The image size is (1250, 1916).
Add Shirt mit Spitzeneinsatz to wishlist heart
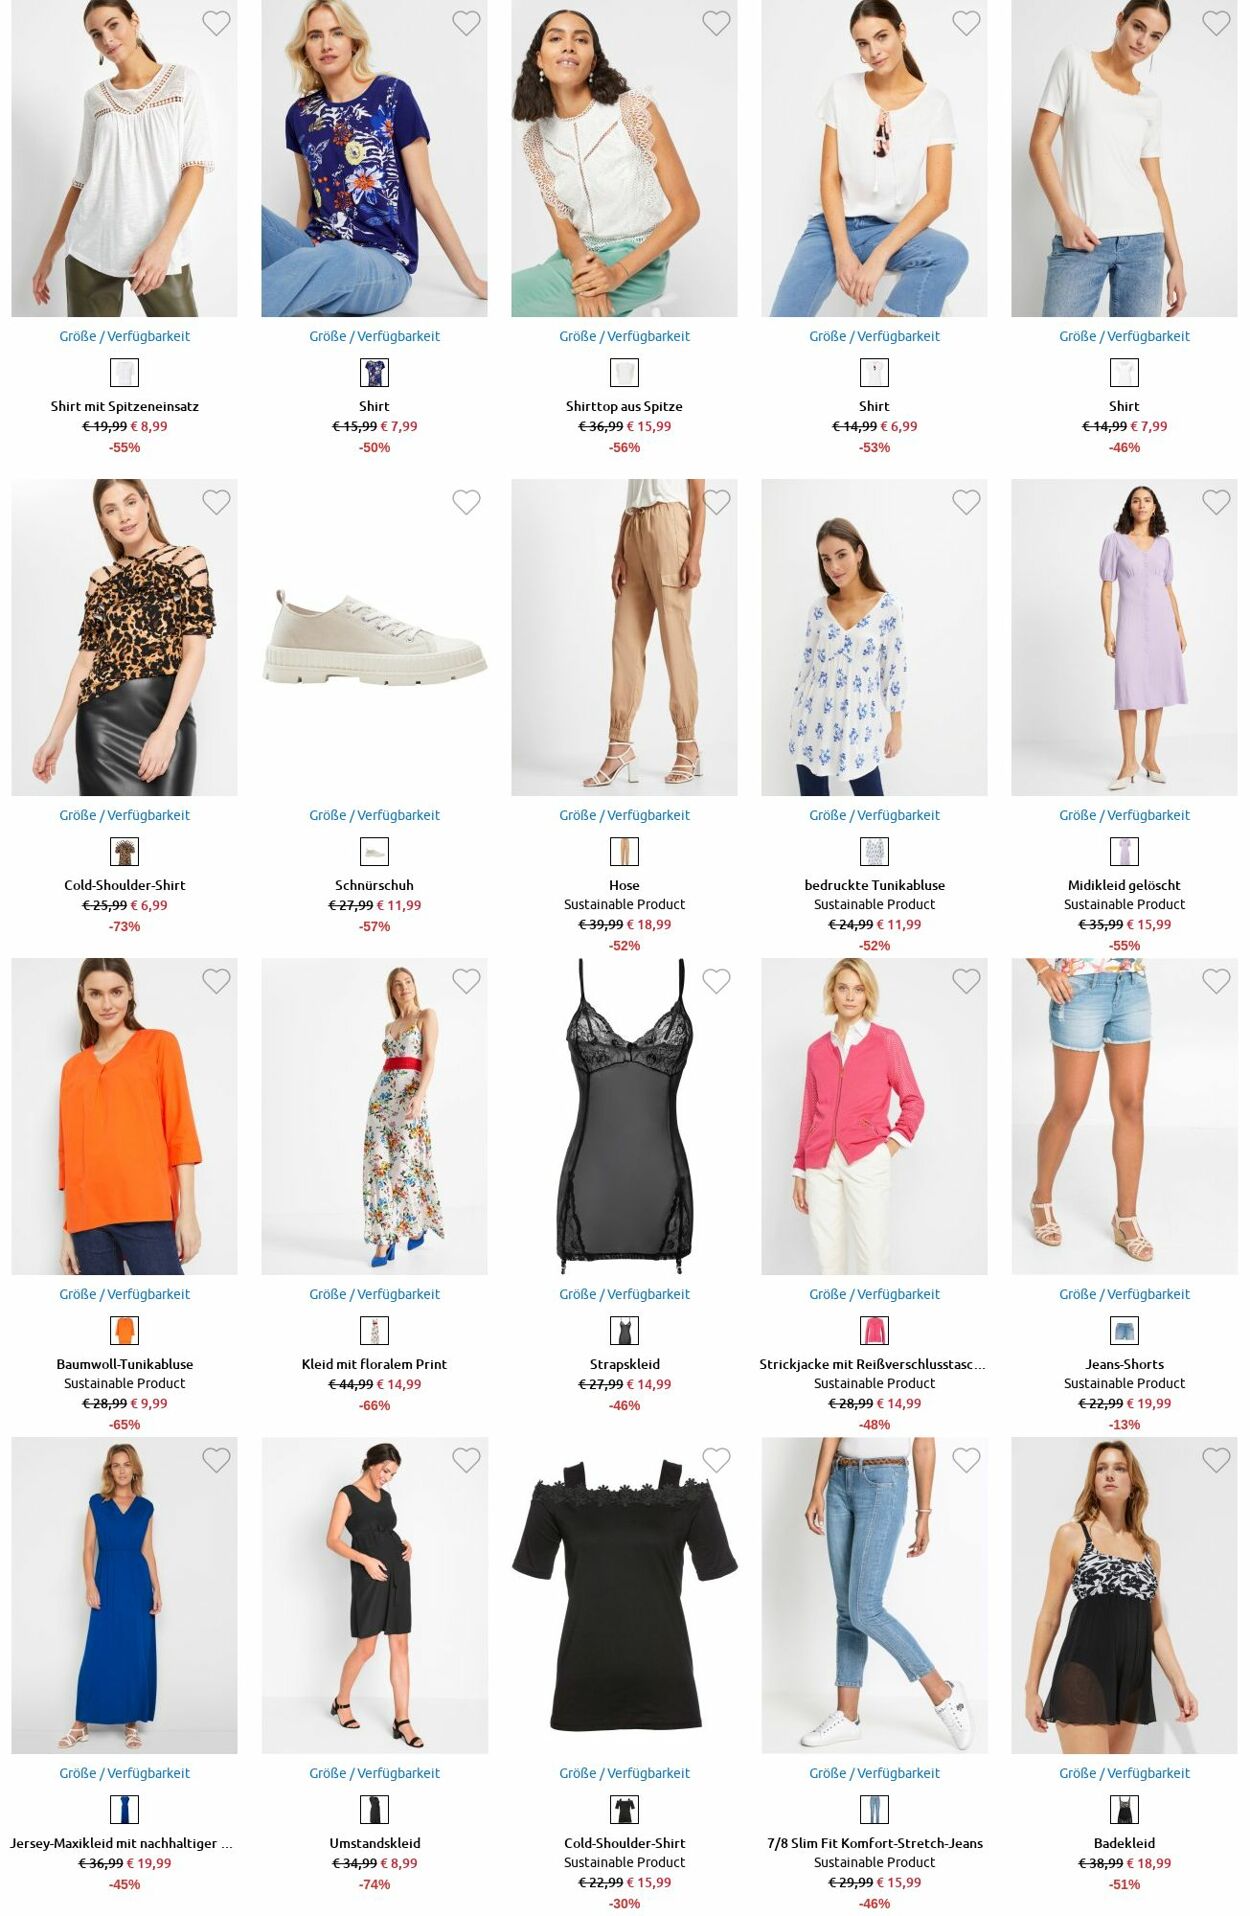point(216,23)
